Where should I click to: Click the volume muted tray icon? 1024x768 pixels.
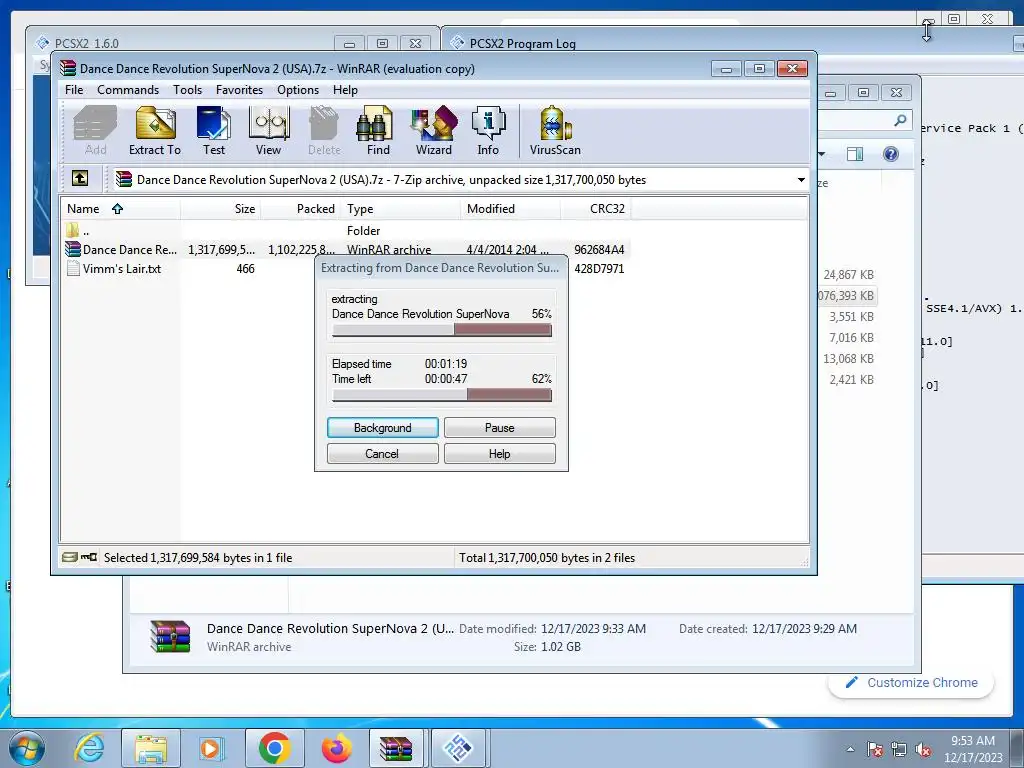[923, 750]
